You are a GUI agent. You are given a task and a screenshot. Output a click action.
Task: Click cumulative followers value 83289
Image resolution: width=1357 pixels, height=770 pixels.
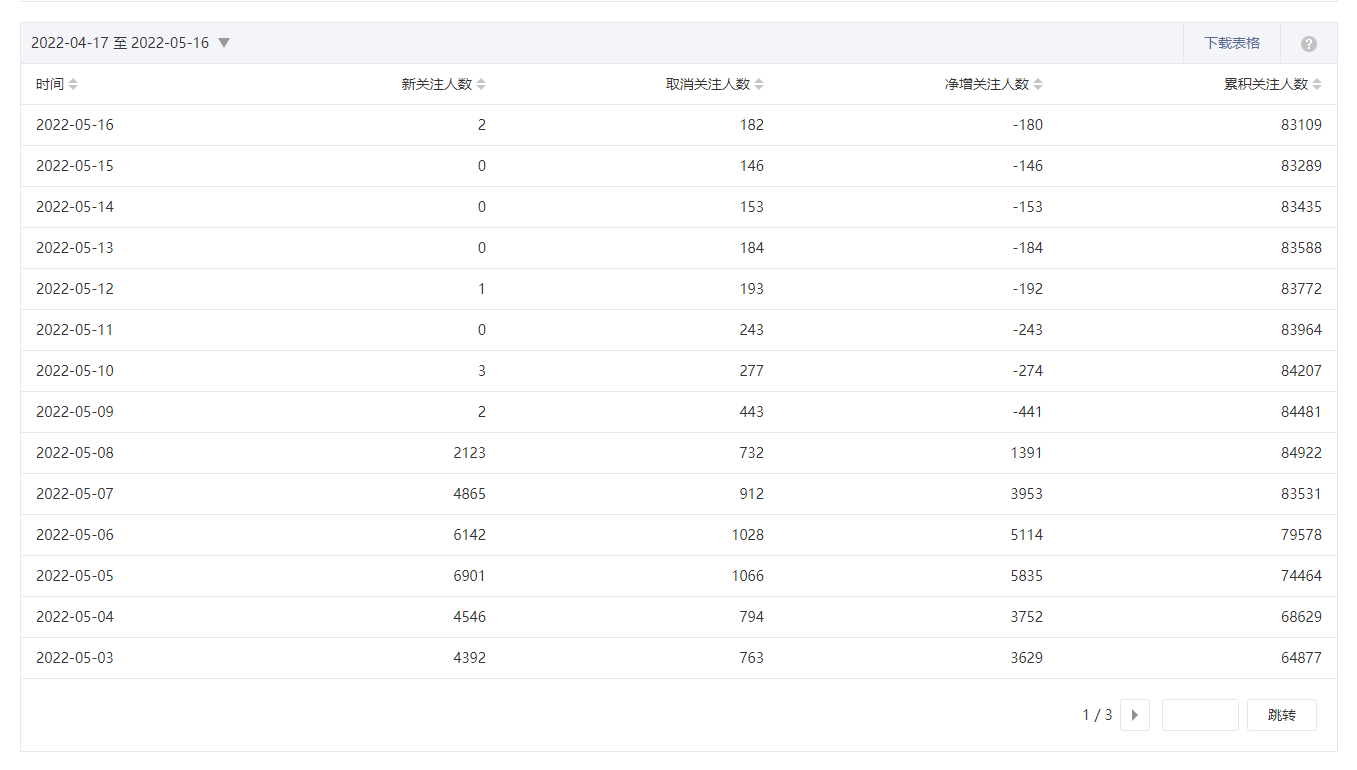point(1301,166)
